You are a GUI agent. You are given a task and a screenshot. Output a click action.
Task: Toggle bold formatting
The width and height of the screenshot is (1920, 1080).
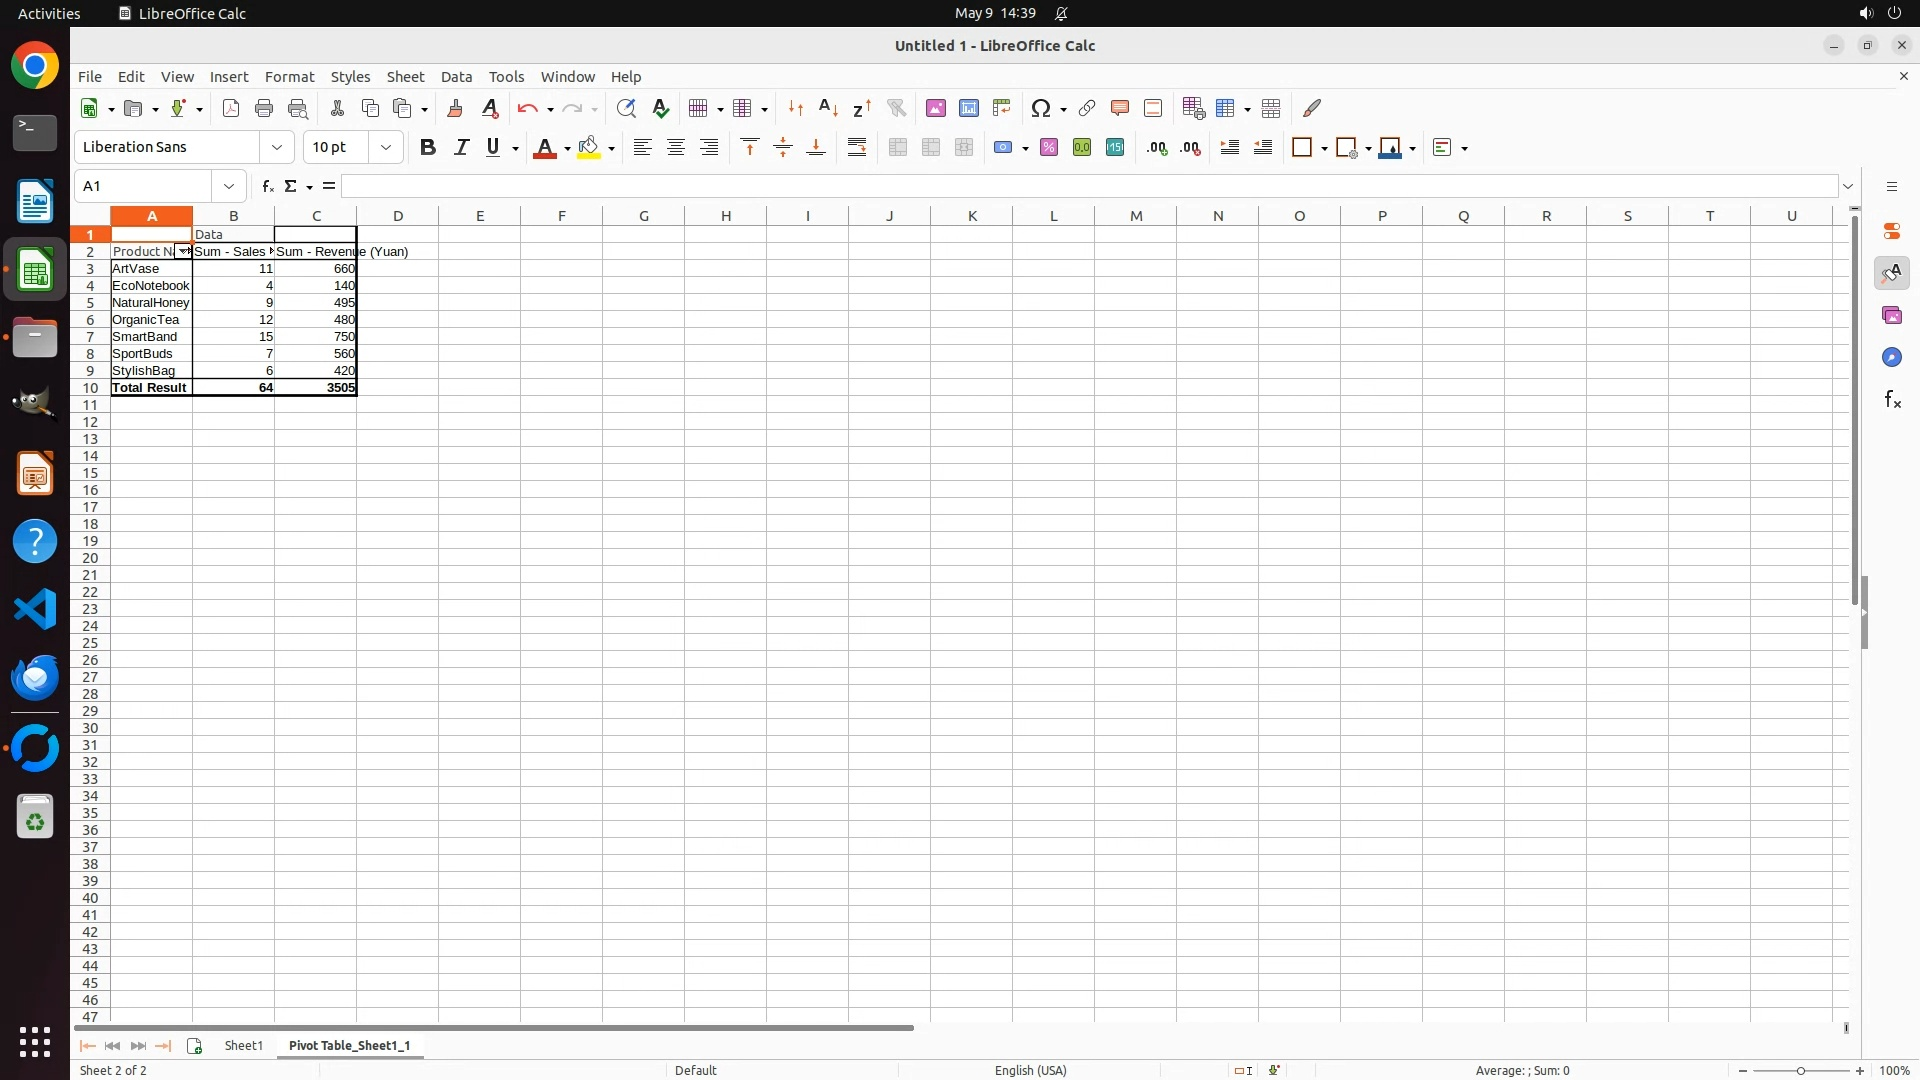(428, 148)
